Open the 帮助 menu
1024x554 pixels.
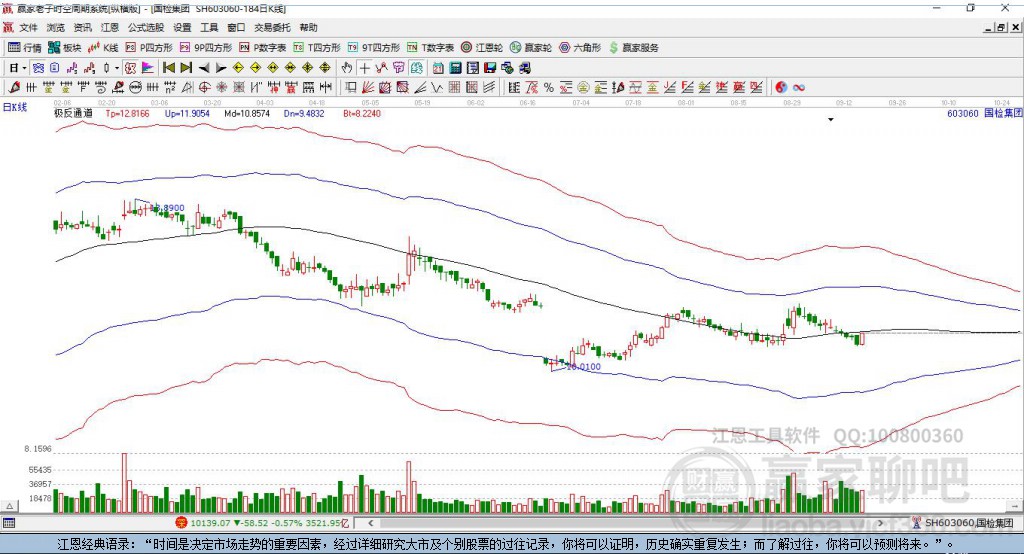(308, 27)
